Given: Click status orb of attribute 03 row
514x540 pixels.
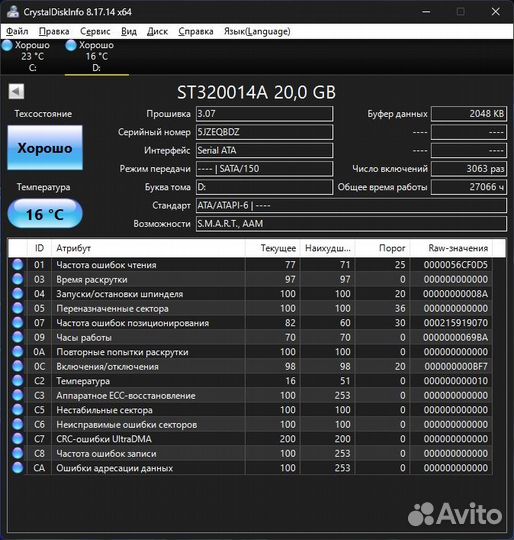Looking at the screenshot, I should pos(18,279).
